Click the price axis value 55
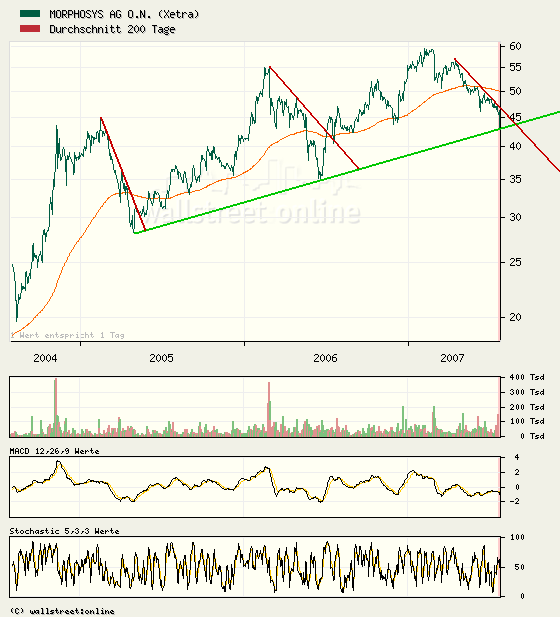Image resolution: width=560 pixels, height=617 pixels. click(x=515, y=67)
